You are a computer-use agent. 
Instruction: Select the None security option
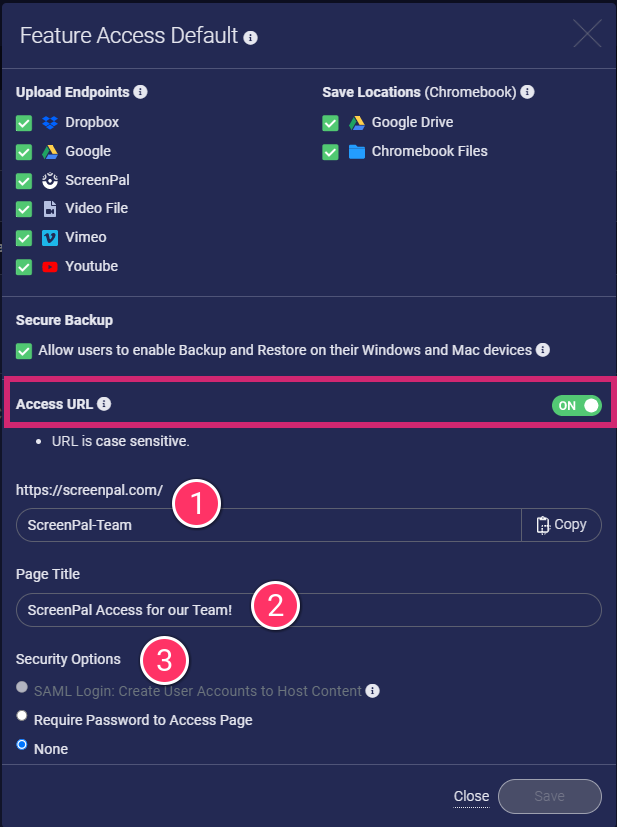coord(22,745)
